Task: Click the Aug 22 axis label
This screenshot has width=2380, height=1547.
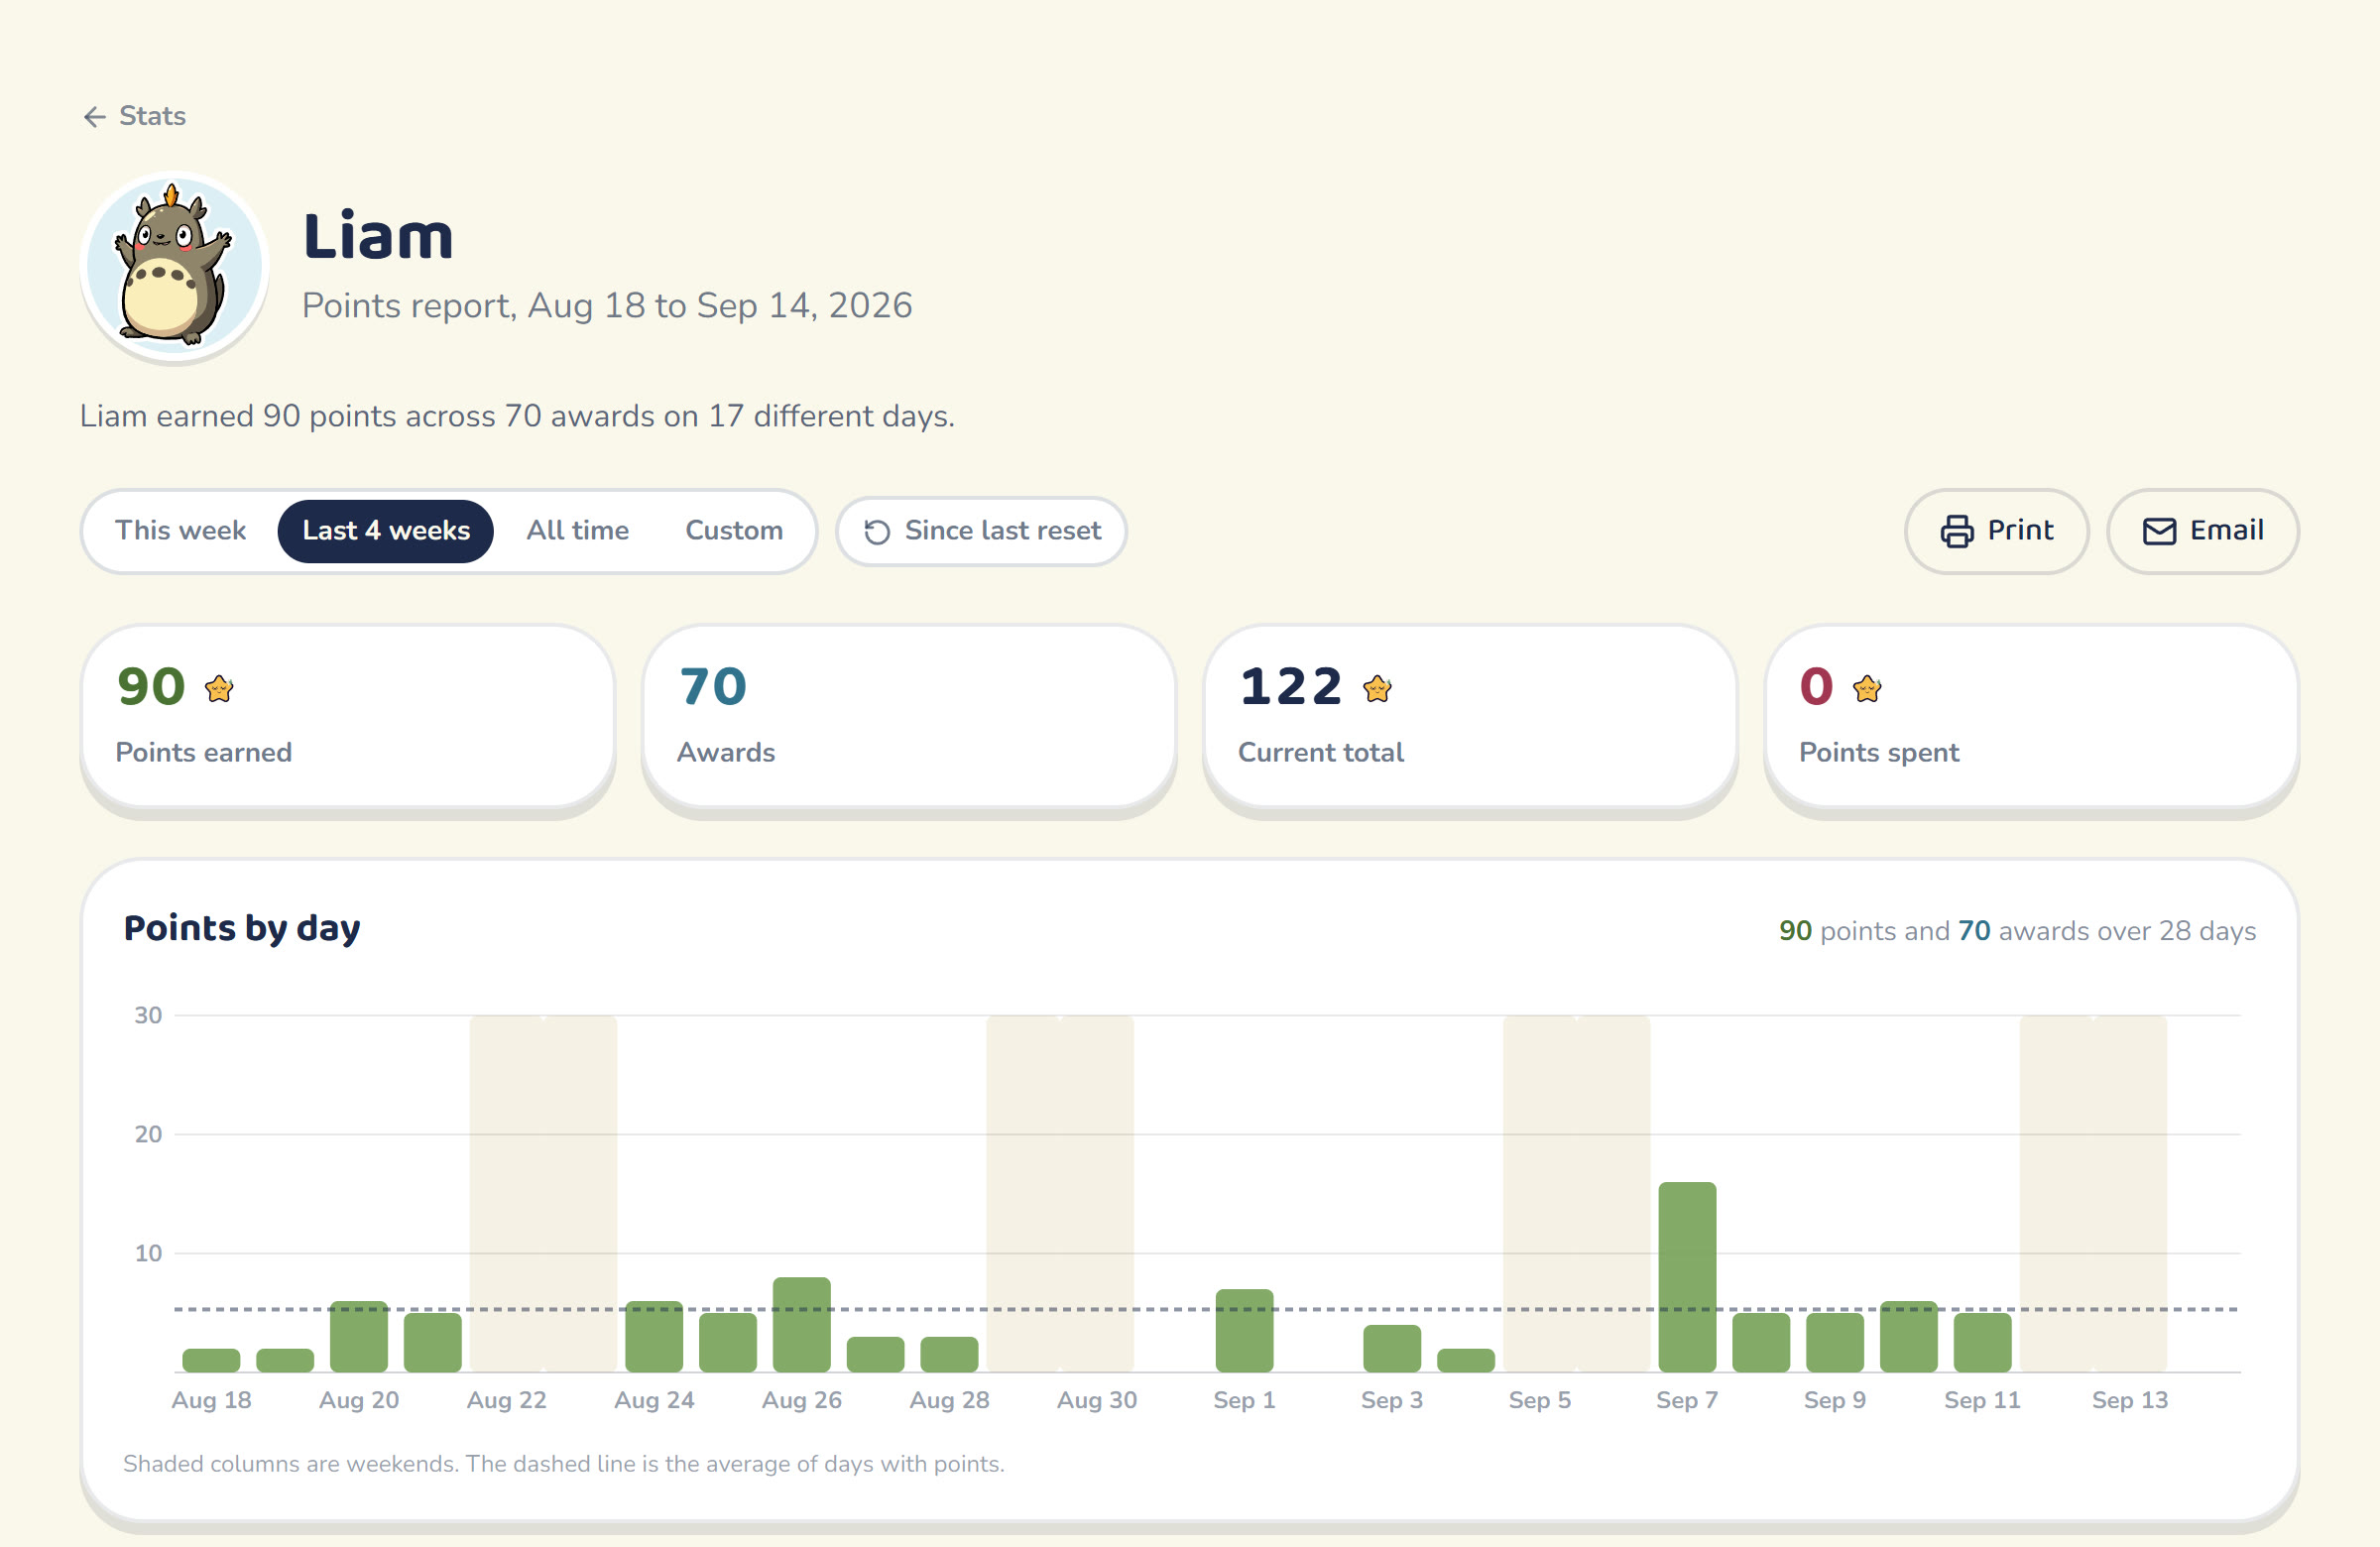Action: click(x=507, y=1400)
